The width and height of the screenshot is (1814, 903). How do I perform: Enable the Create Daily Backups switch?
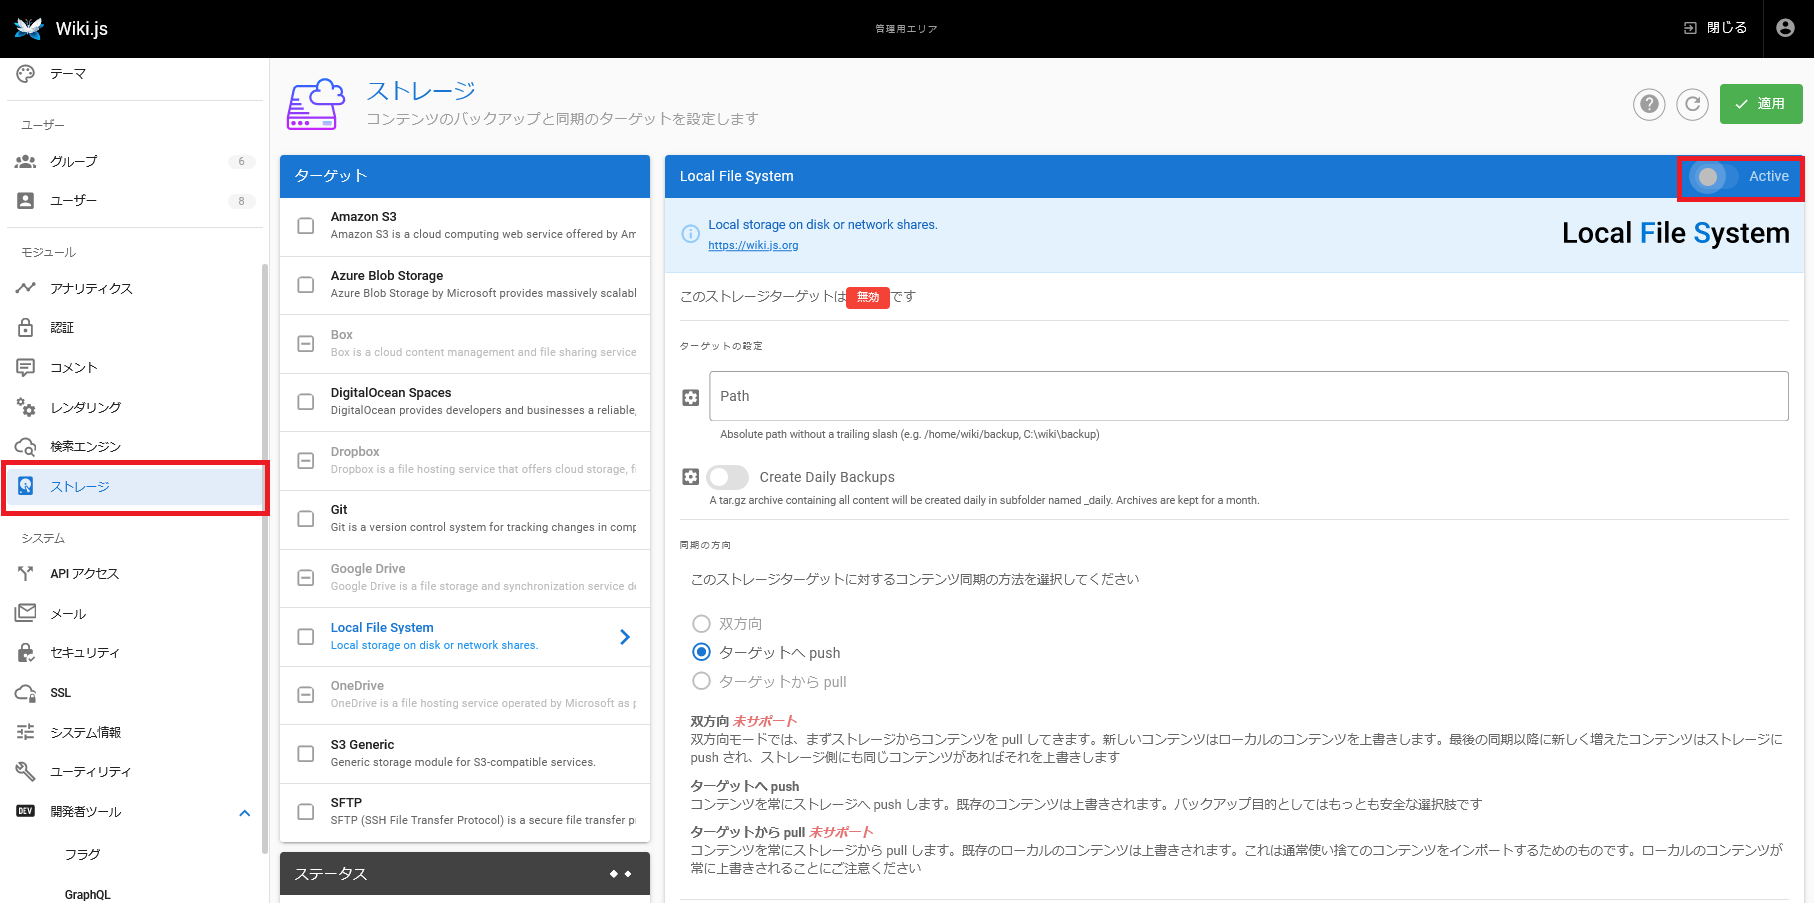pos(727,477)
